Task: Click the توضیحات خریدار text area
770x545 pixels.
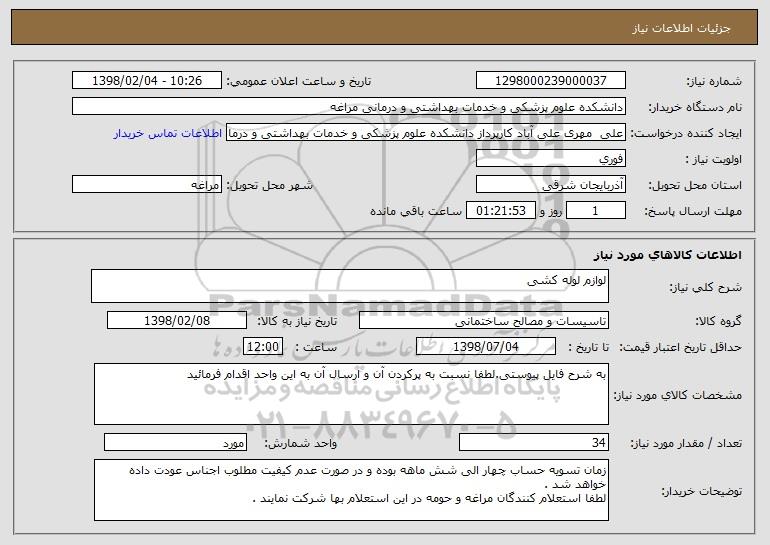Action: tap(351, 490)
